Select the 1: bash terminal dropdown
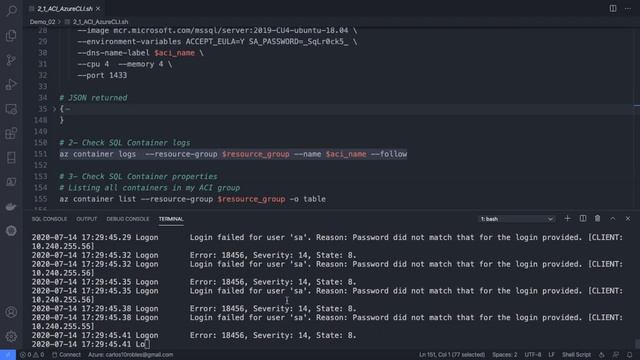 [x=516, y=219]
